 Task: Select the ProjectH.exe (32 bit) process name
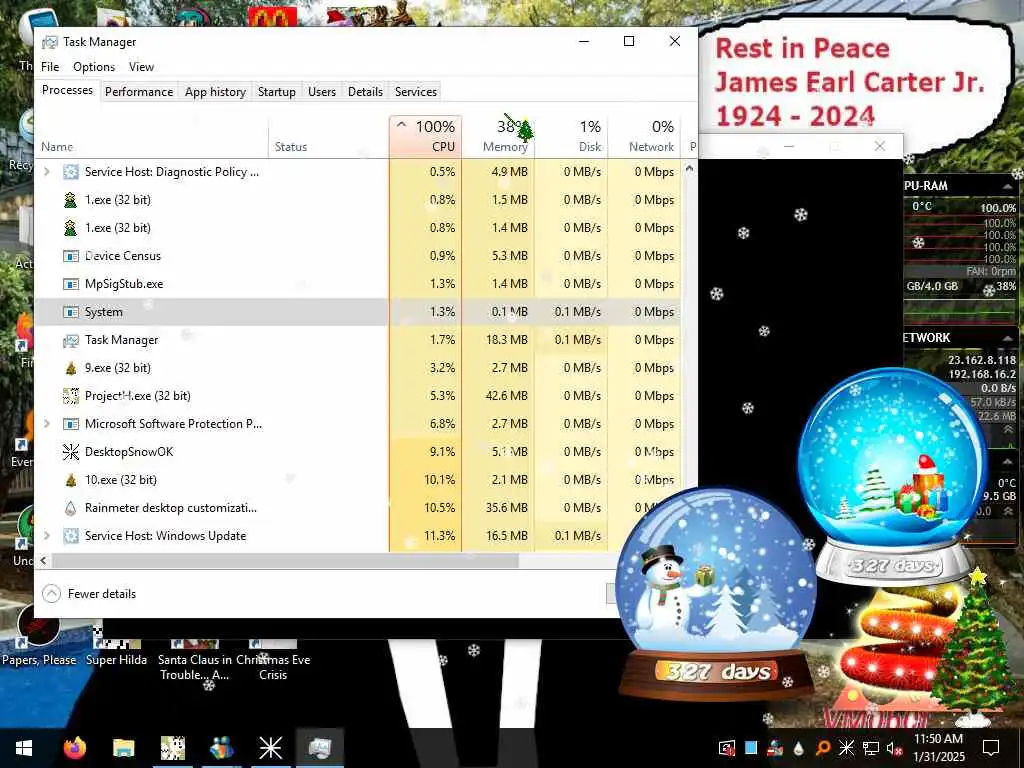(x=138, y=396)
